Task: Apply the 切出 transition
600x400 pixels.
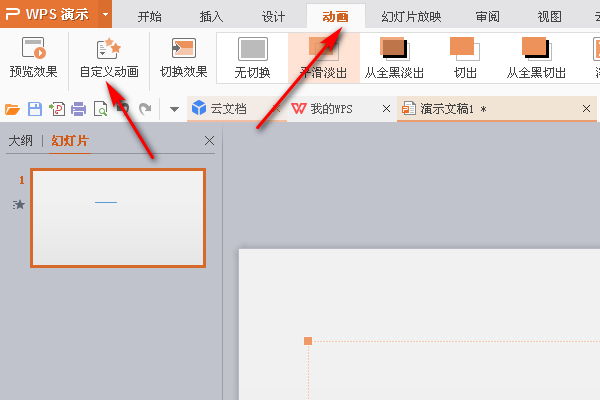Action: click(465, 58)
